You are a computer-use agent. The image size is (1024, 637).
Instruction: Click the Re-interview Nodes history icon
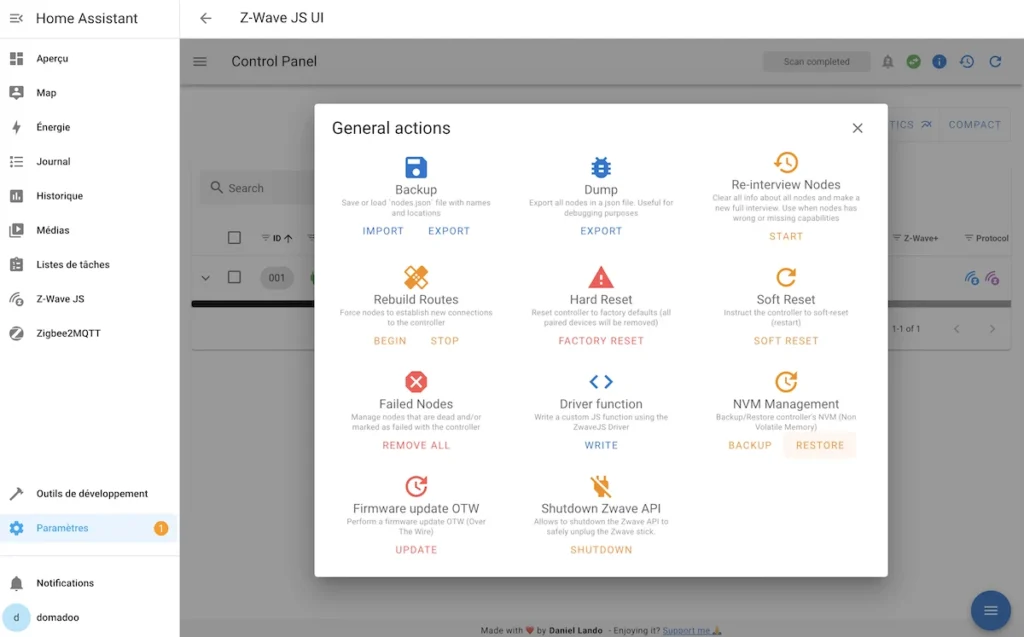[x=786, y=162]
